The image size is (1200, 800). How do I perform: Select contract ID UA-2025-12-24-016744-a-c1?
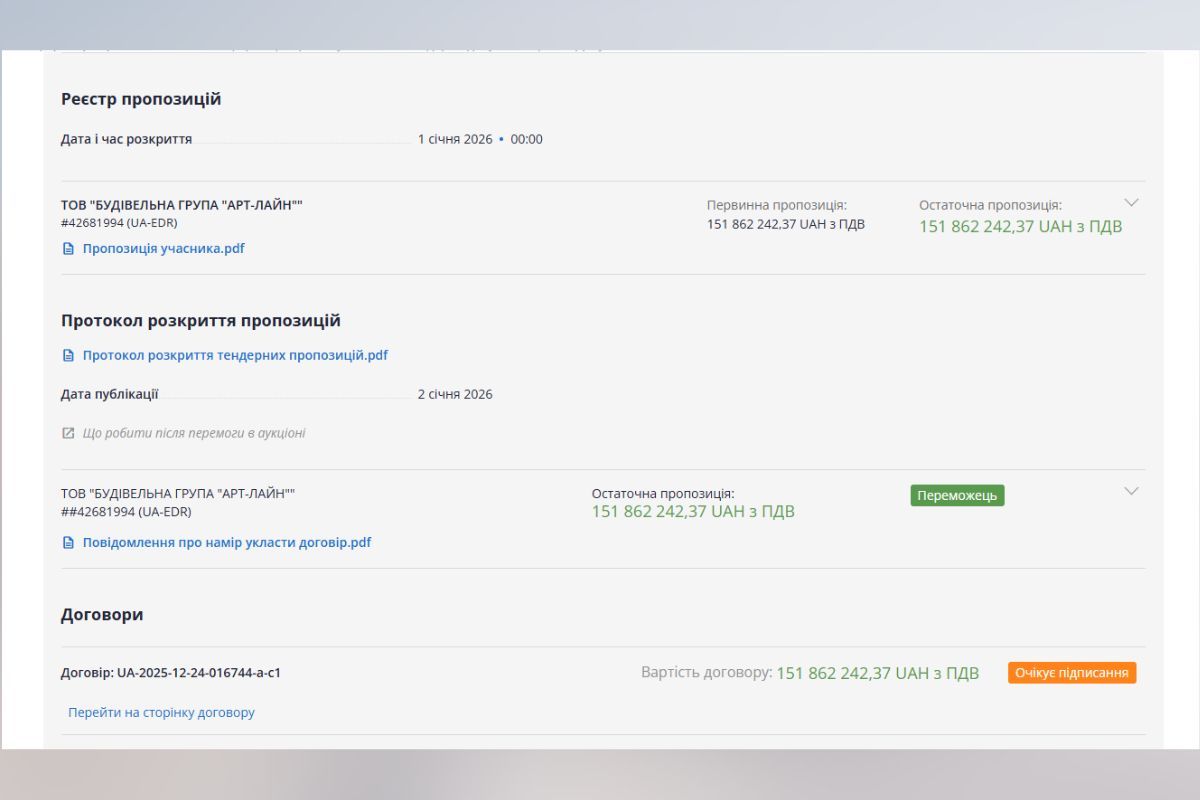tap(198, 673)
